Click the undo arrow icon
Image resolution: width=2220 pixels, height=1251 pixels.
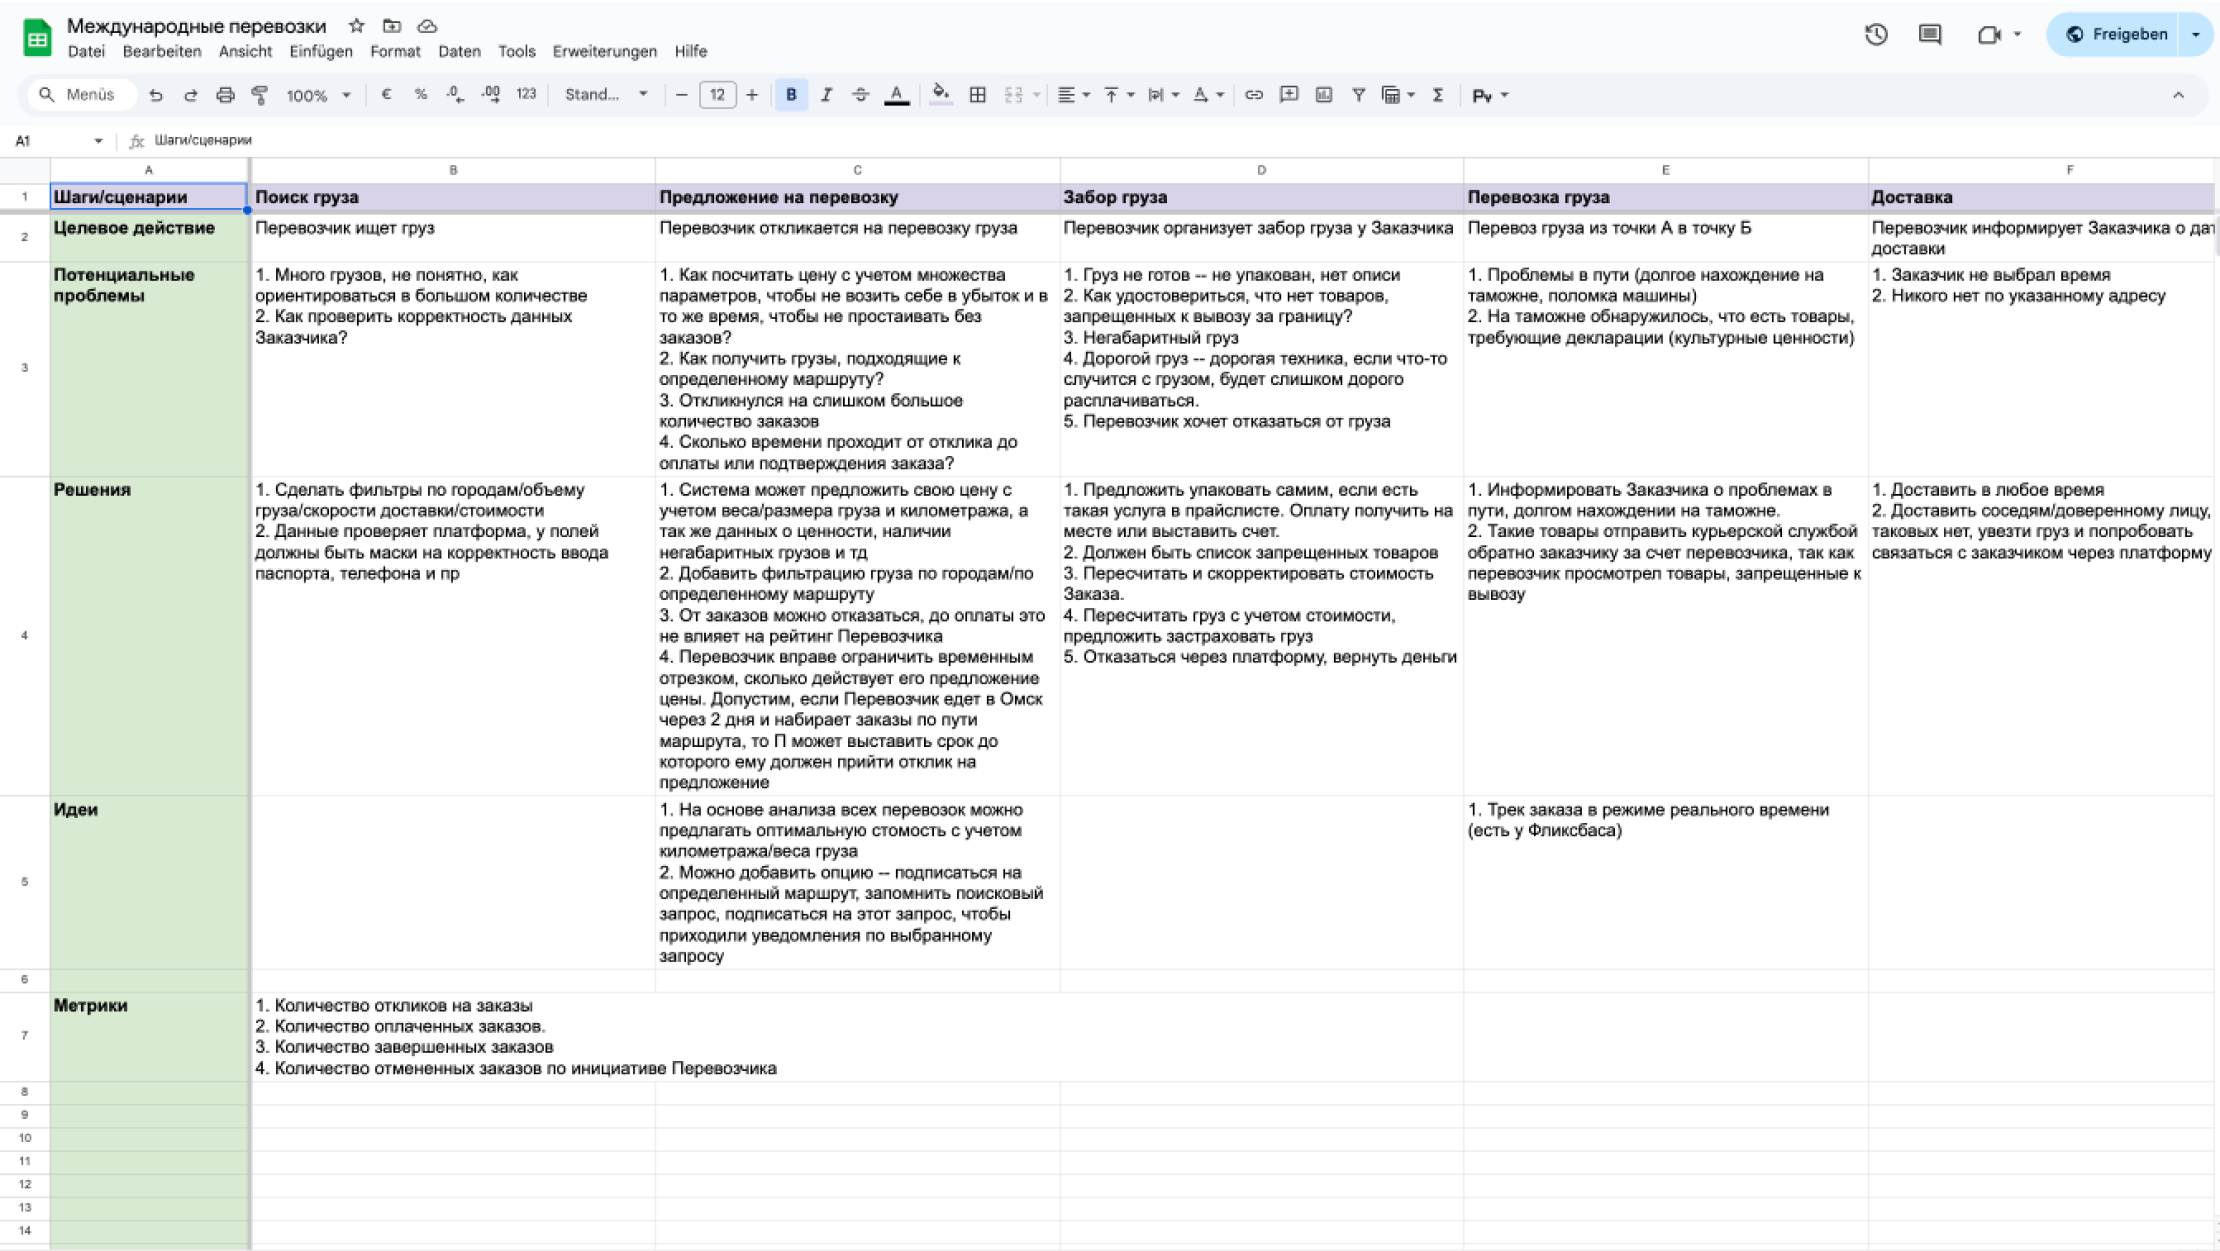(155, 95)
